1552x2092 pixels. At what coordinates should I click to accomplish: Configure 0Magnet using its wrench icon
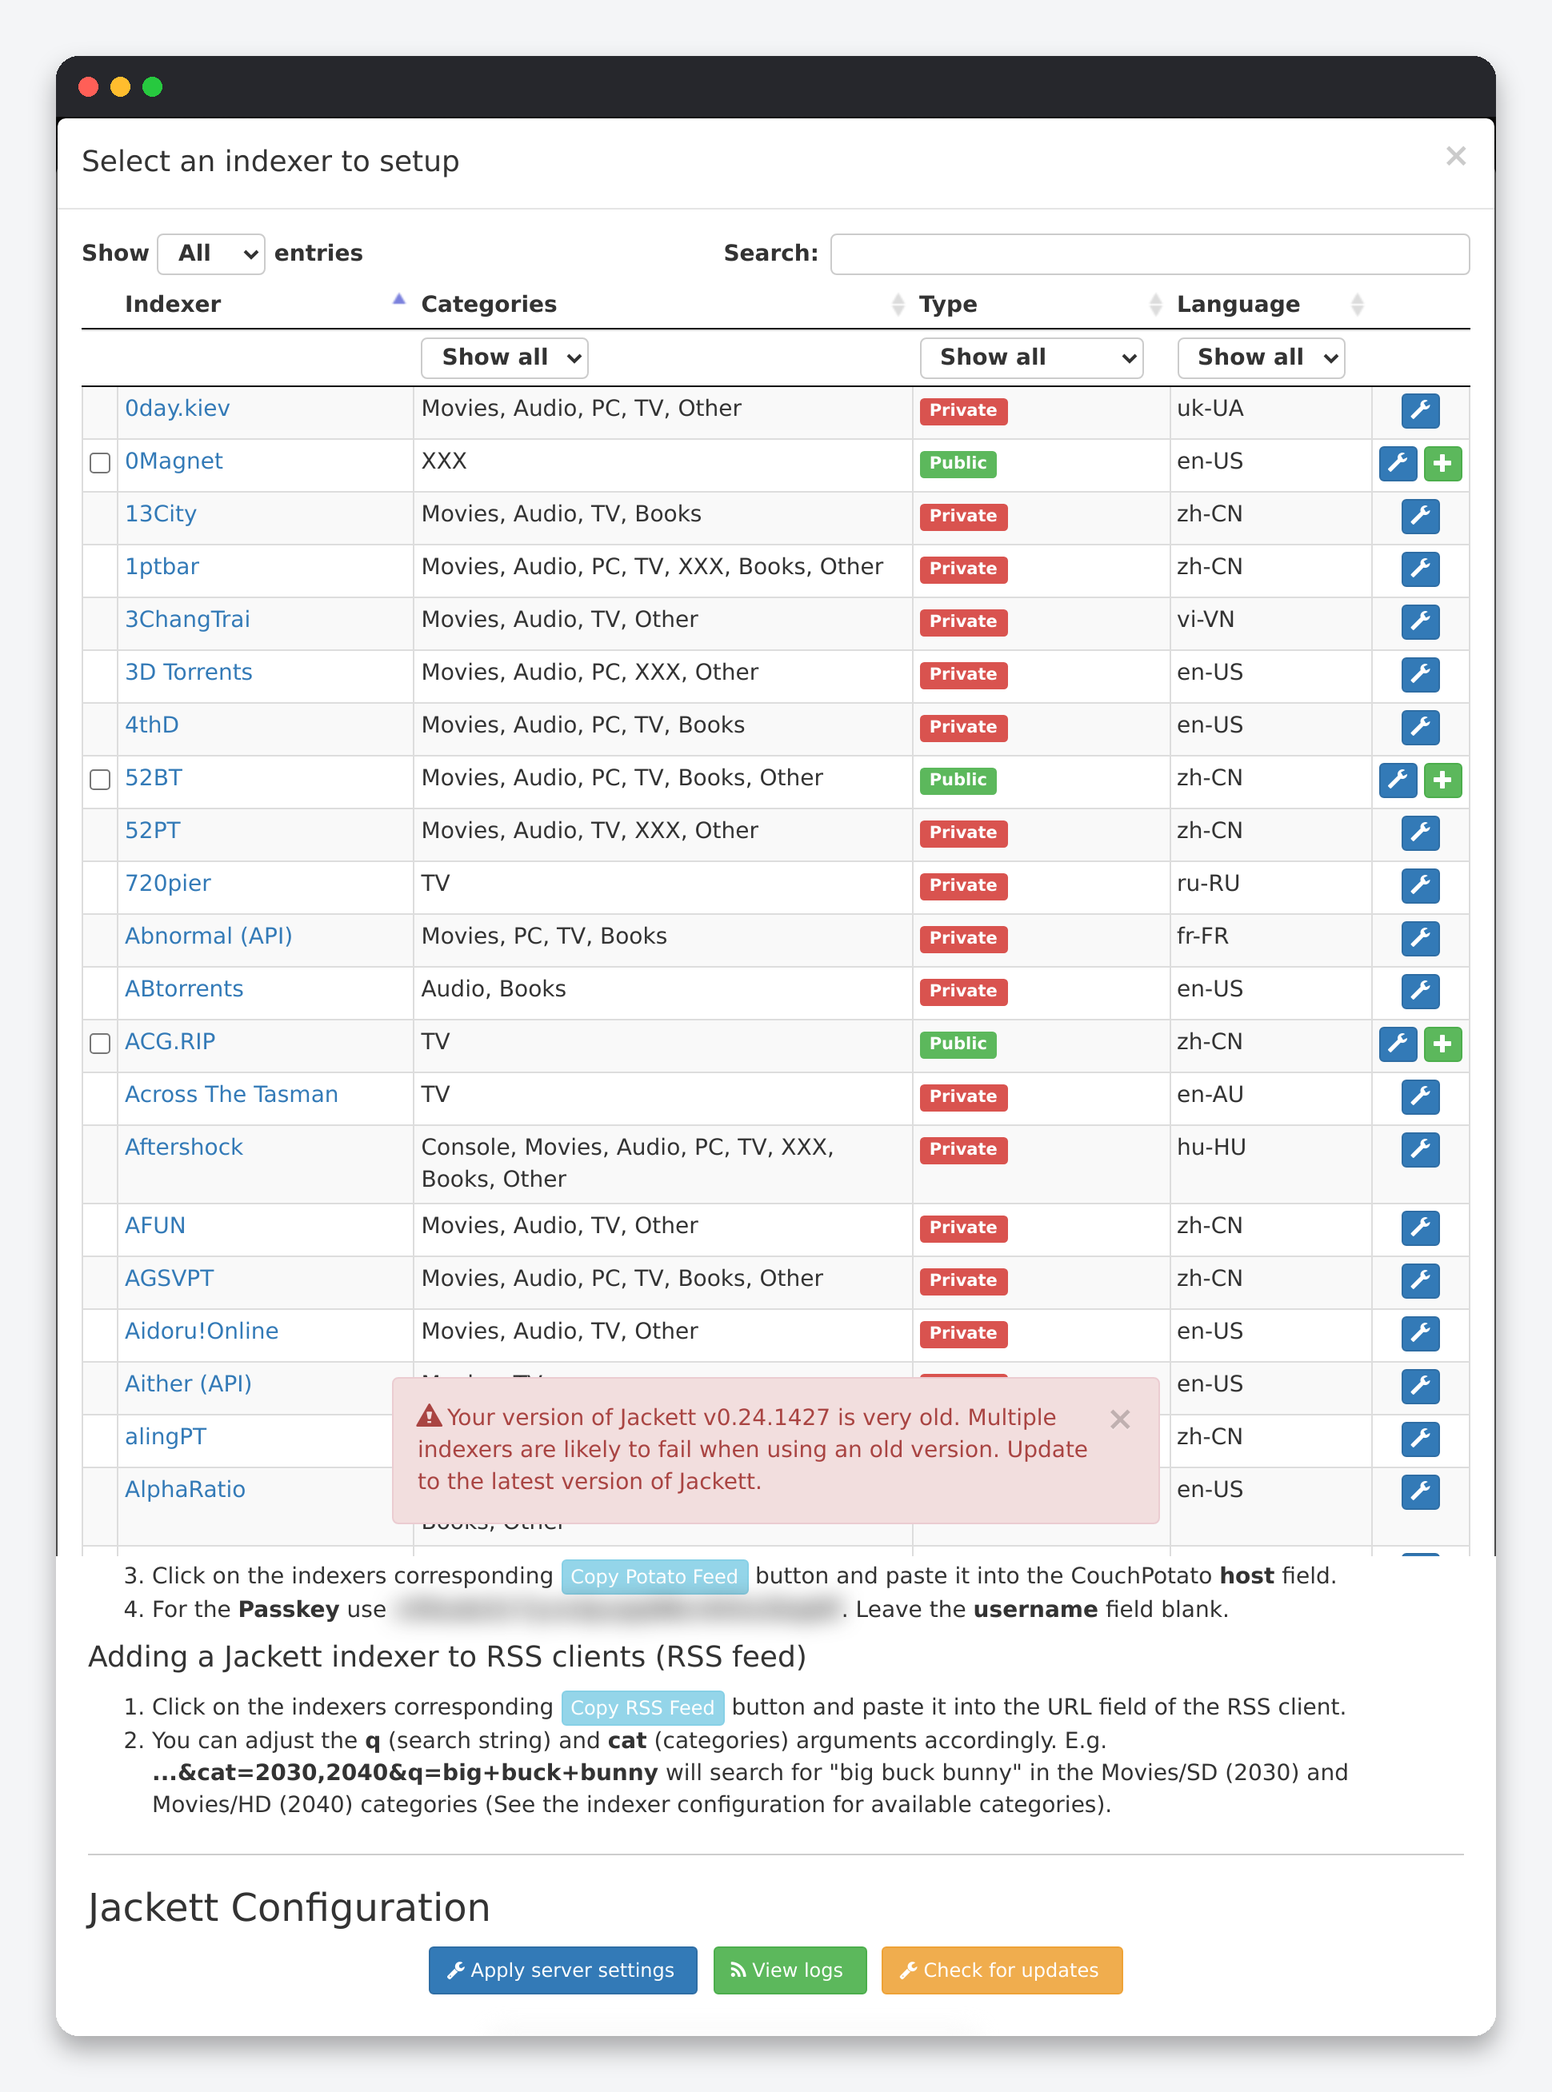(1398, 463)
